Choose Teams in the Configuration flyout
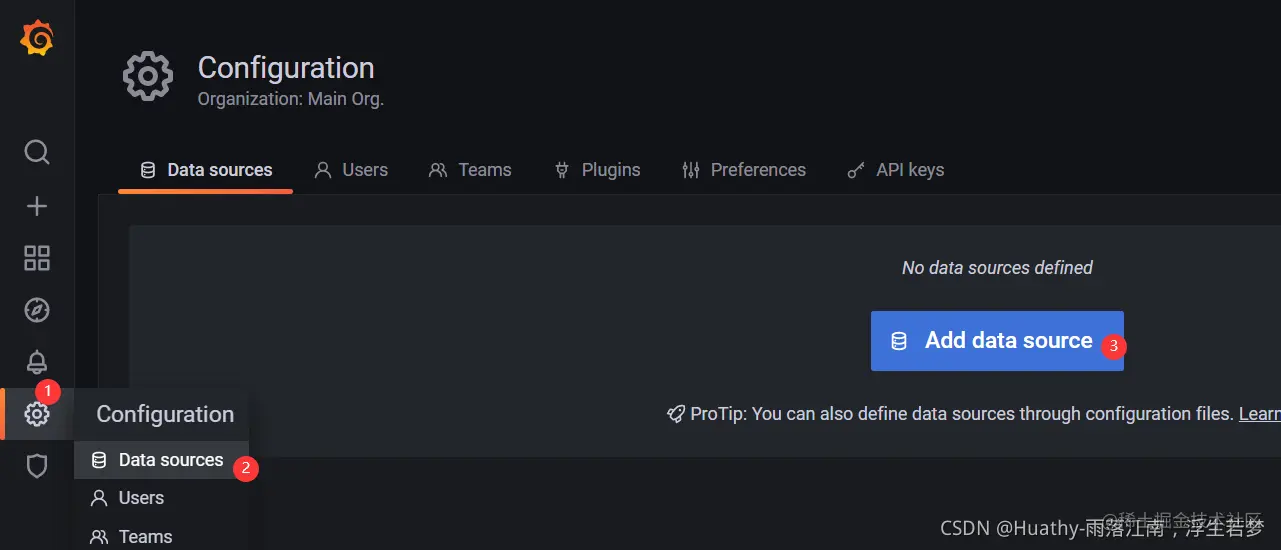The height and width of the screenshot is (550, 1281). coord(145,537)
